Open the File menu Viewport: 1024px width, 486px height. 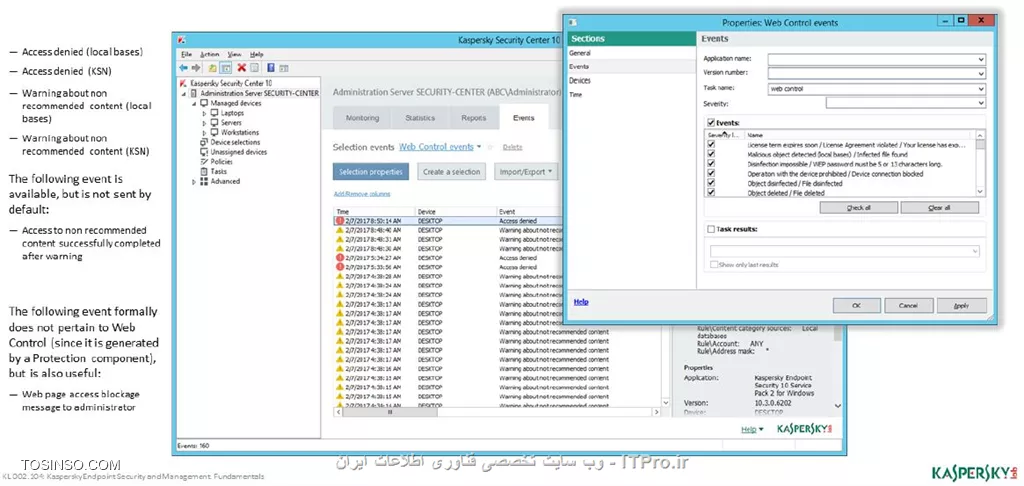click(x=187, y=54)
